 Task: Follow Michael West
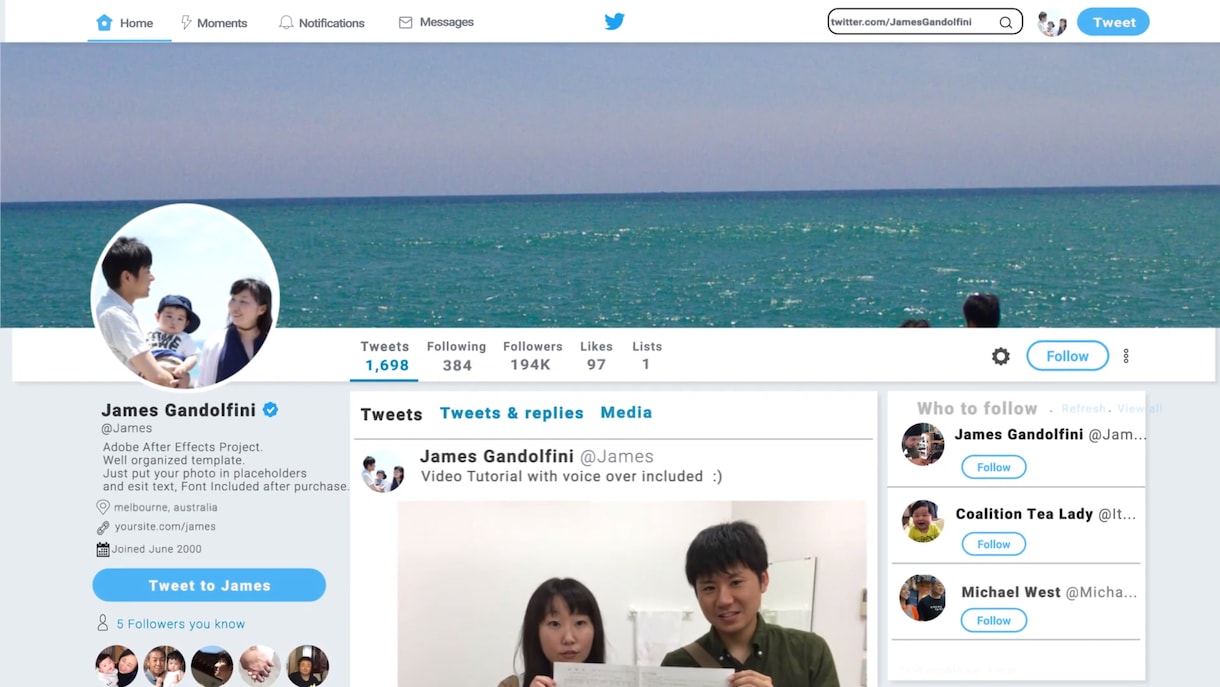click(993, 620)
